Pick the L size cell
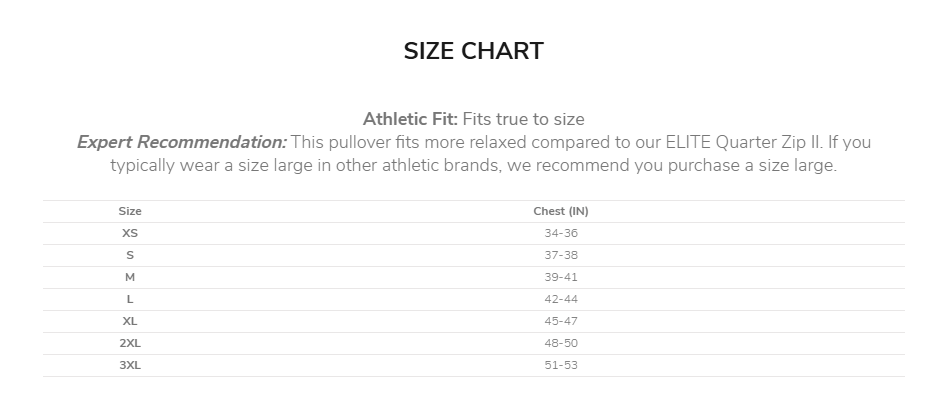 [x=130, y=299]
